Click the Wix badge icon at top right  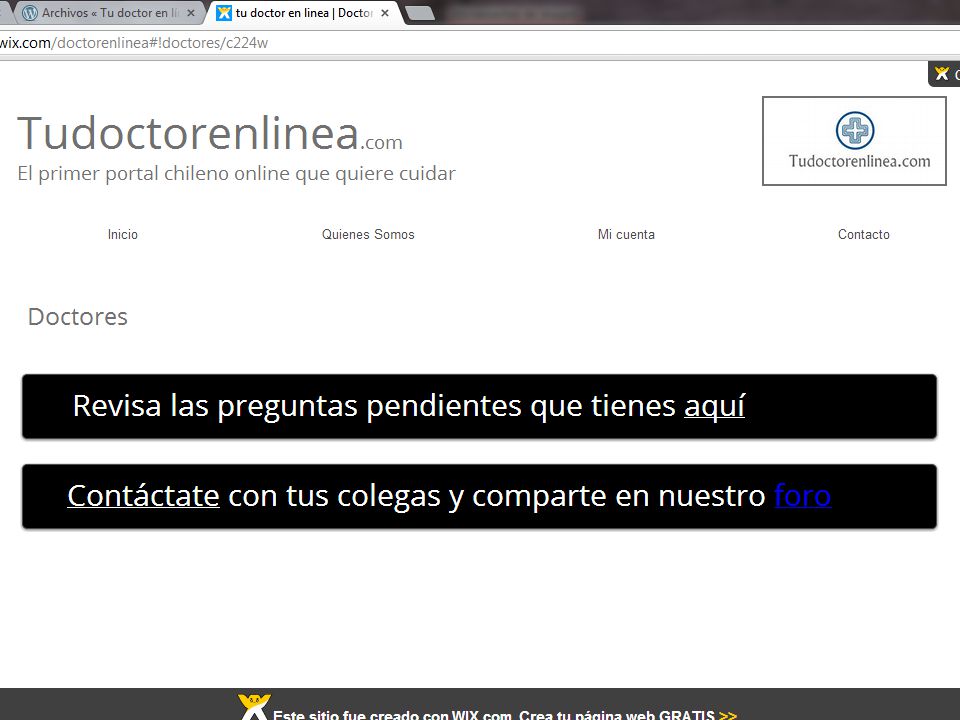coord(942,74)
